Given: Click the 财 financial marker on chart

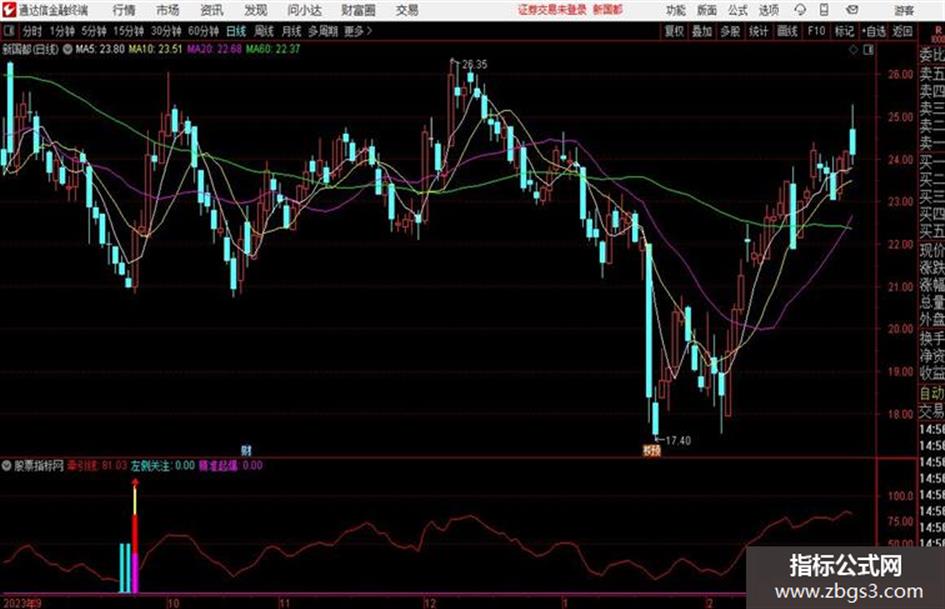Looking at the screenshot, I should (x=246, y=450).
